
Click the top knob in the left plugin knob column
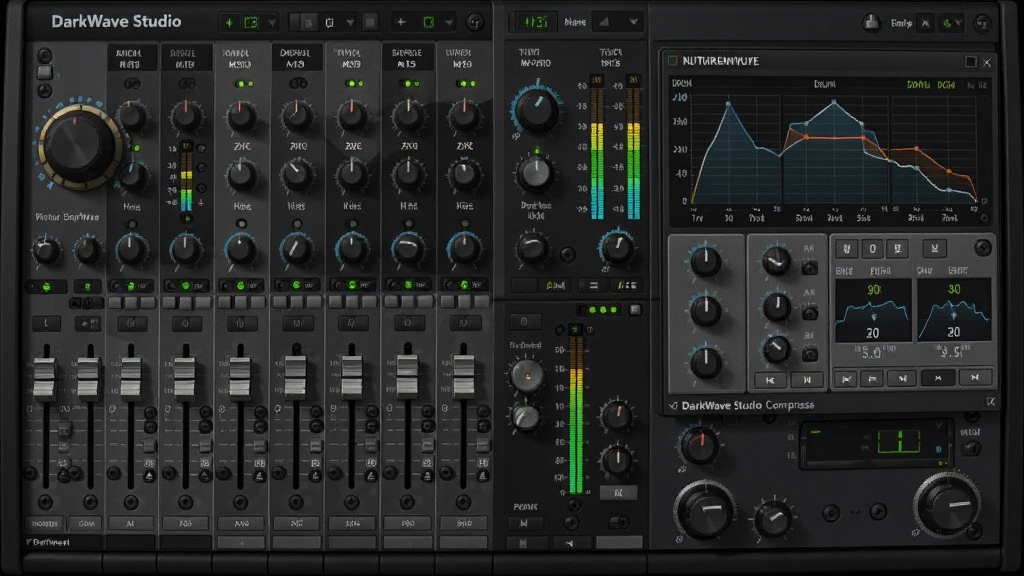pyautogui.click(x=705, y=261)
